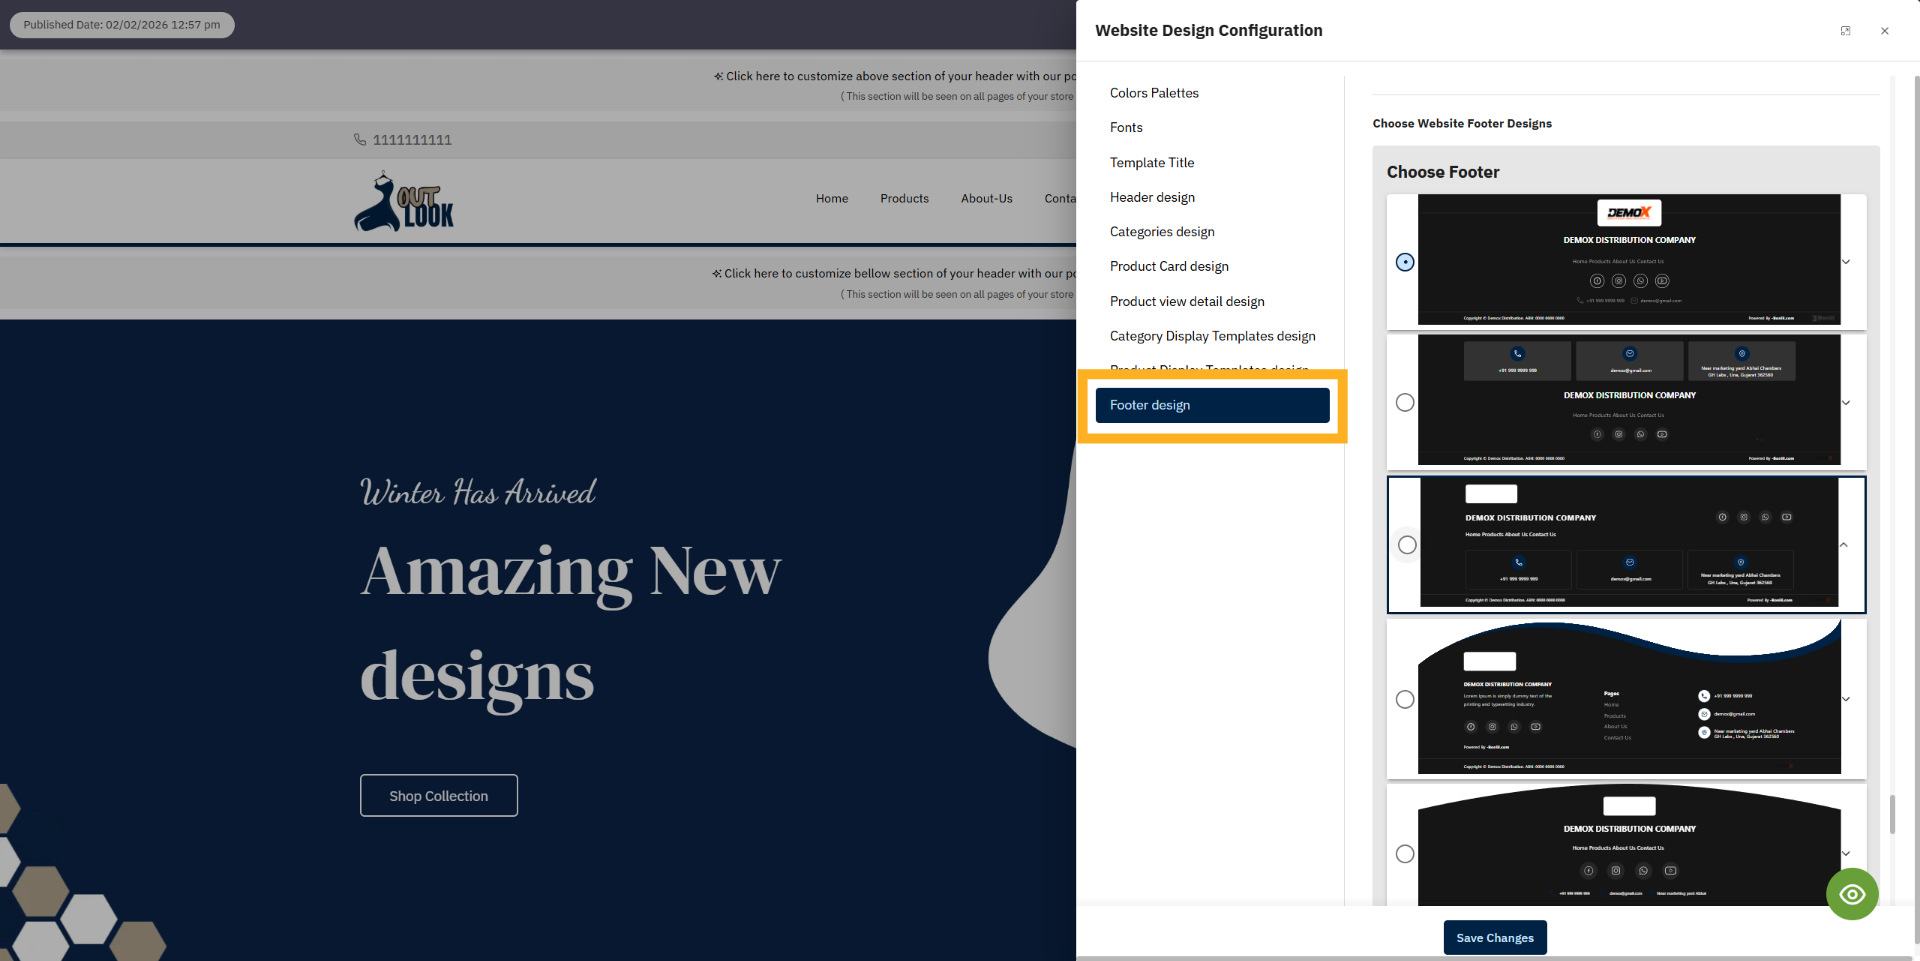Select the third footer layout radio button
Viewport: 1920px width, 961px height.
(x=1407, y=544)
